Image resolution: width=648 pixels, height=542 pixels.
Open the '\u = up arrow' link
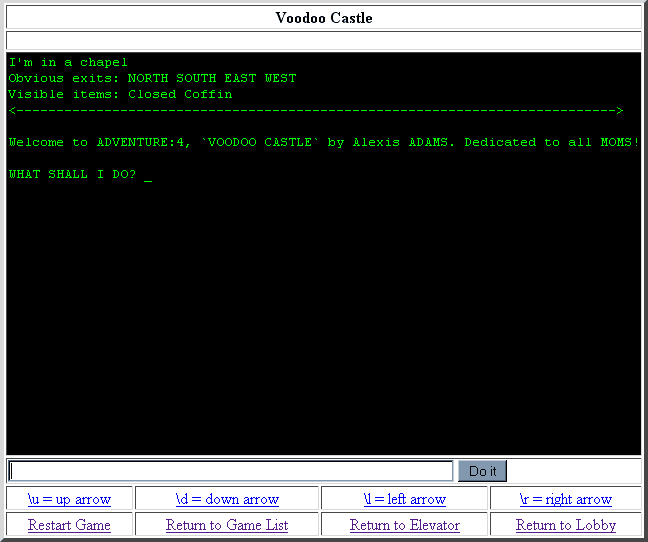(69, 499)
